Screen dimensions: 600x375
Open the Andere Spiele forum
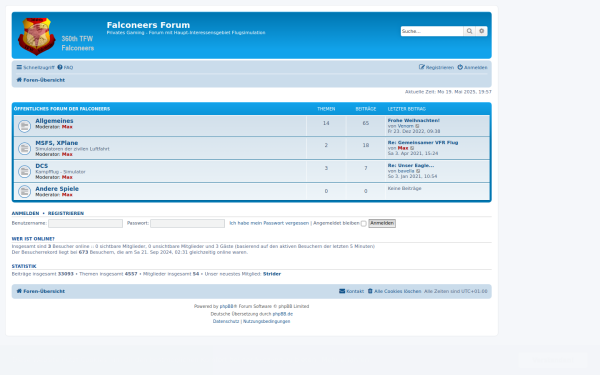pos(57,189)
